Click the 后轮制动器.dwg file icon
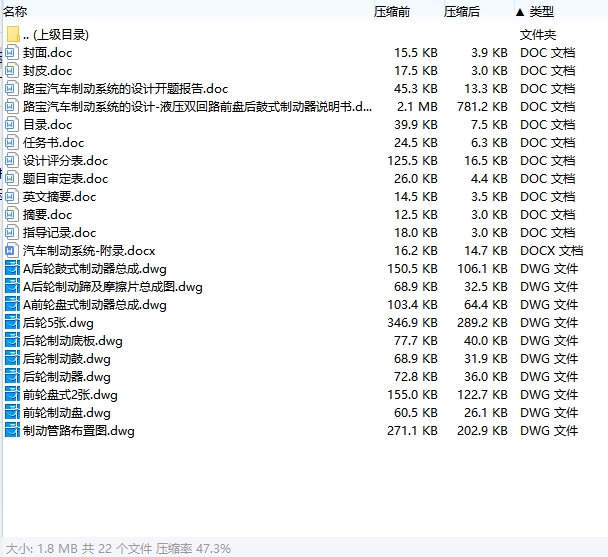608x557 pixels. click(12, 377)
